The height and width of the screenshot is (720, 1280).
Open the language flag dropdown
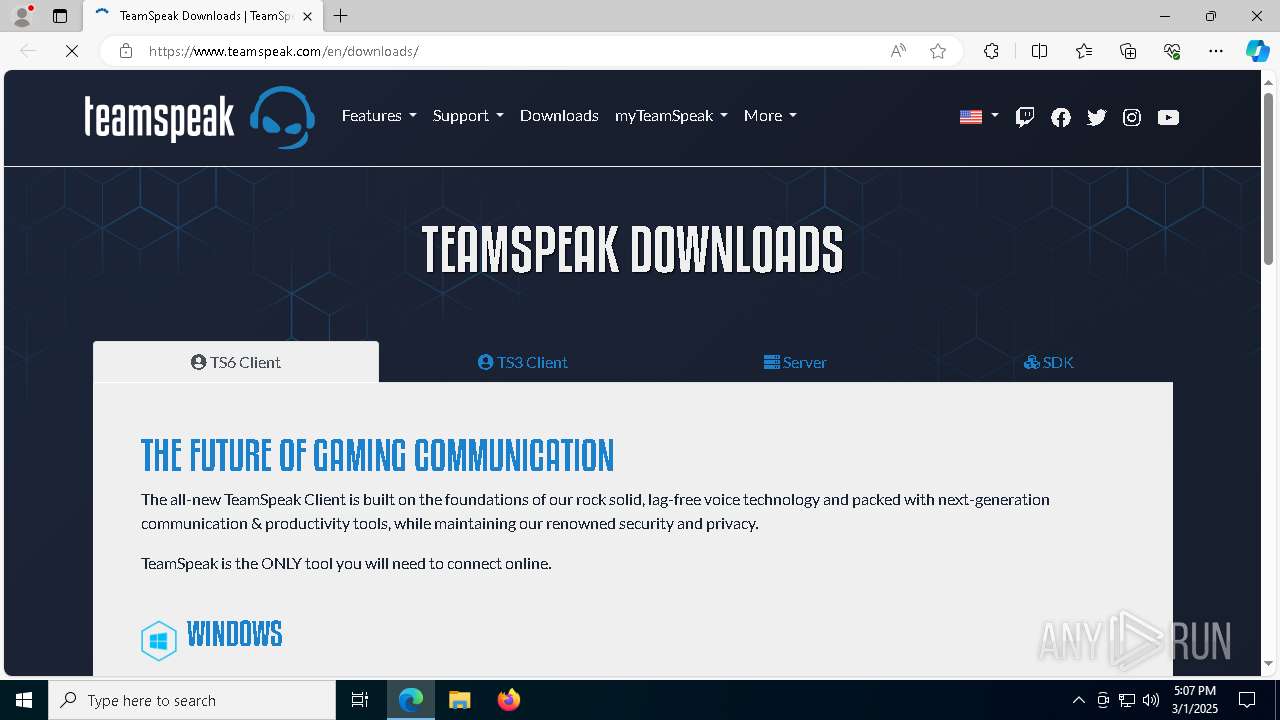coord(979,117)
